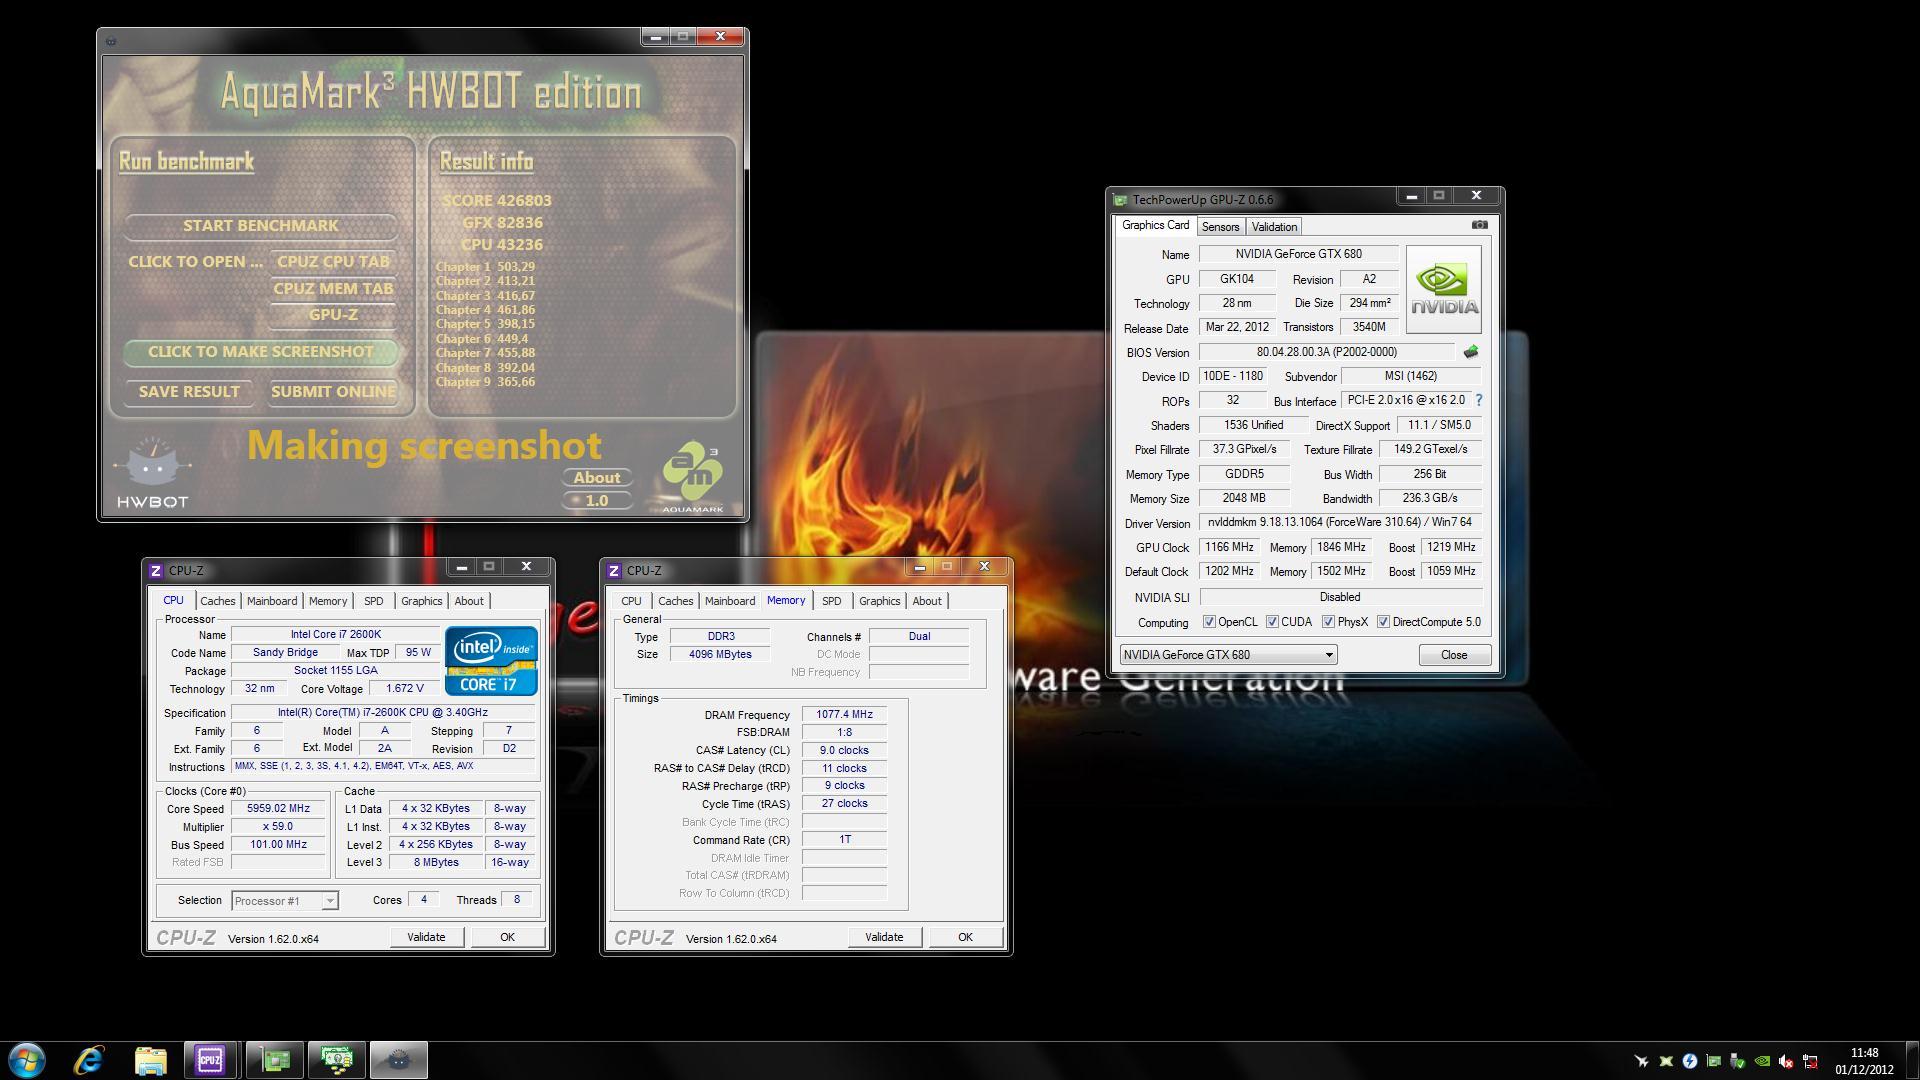The image size is (1920, 1080).
Task: Click the taskbar clock showing 11:48
Action: (x=1864, y=1061)
